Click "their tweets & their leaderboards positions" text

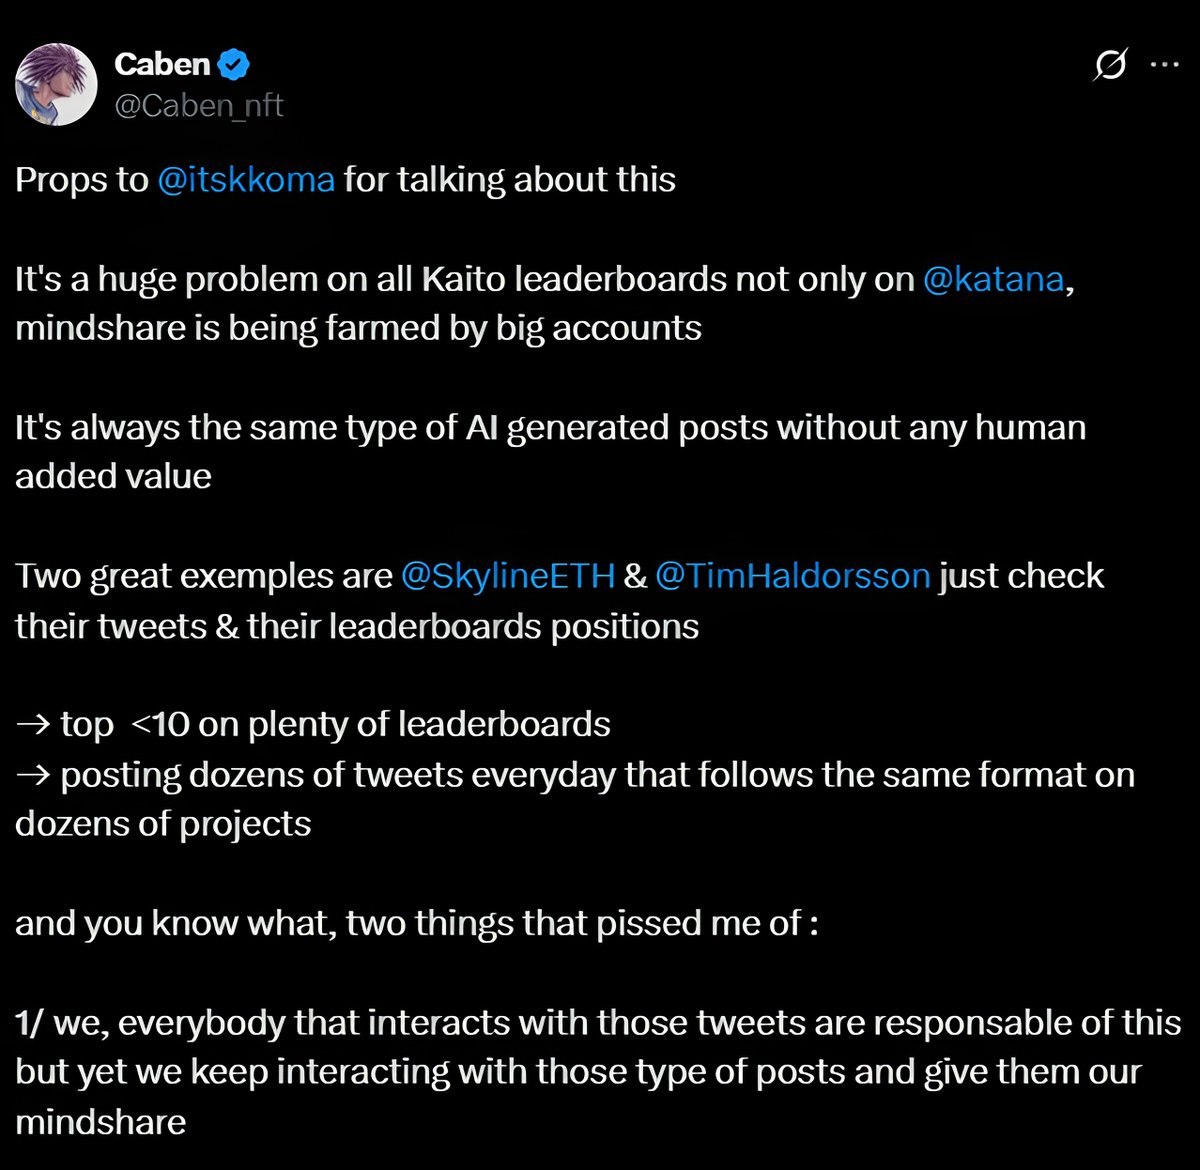[x=357, y=626]
